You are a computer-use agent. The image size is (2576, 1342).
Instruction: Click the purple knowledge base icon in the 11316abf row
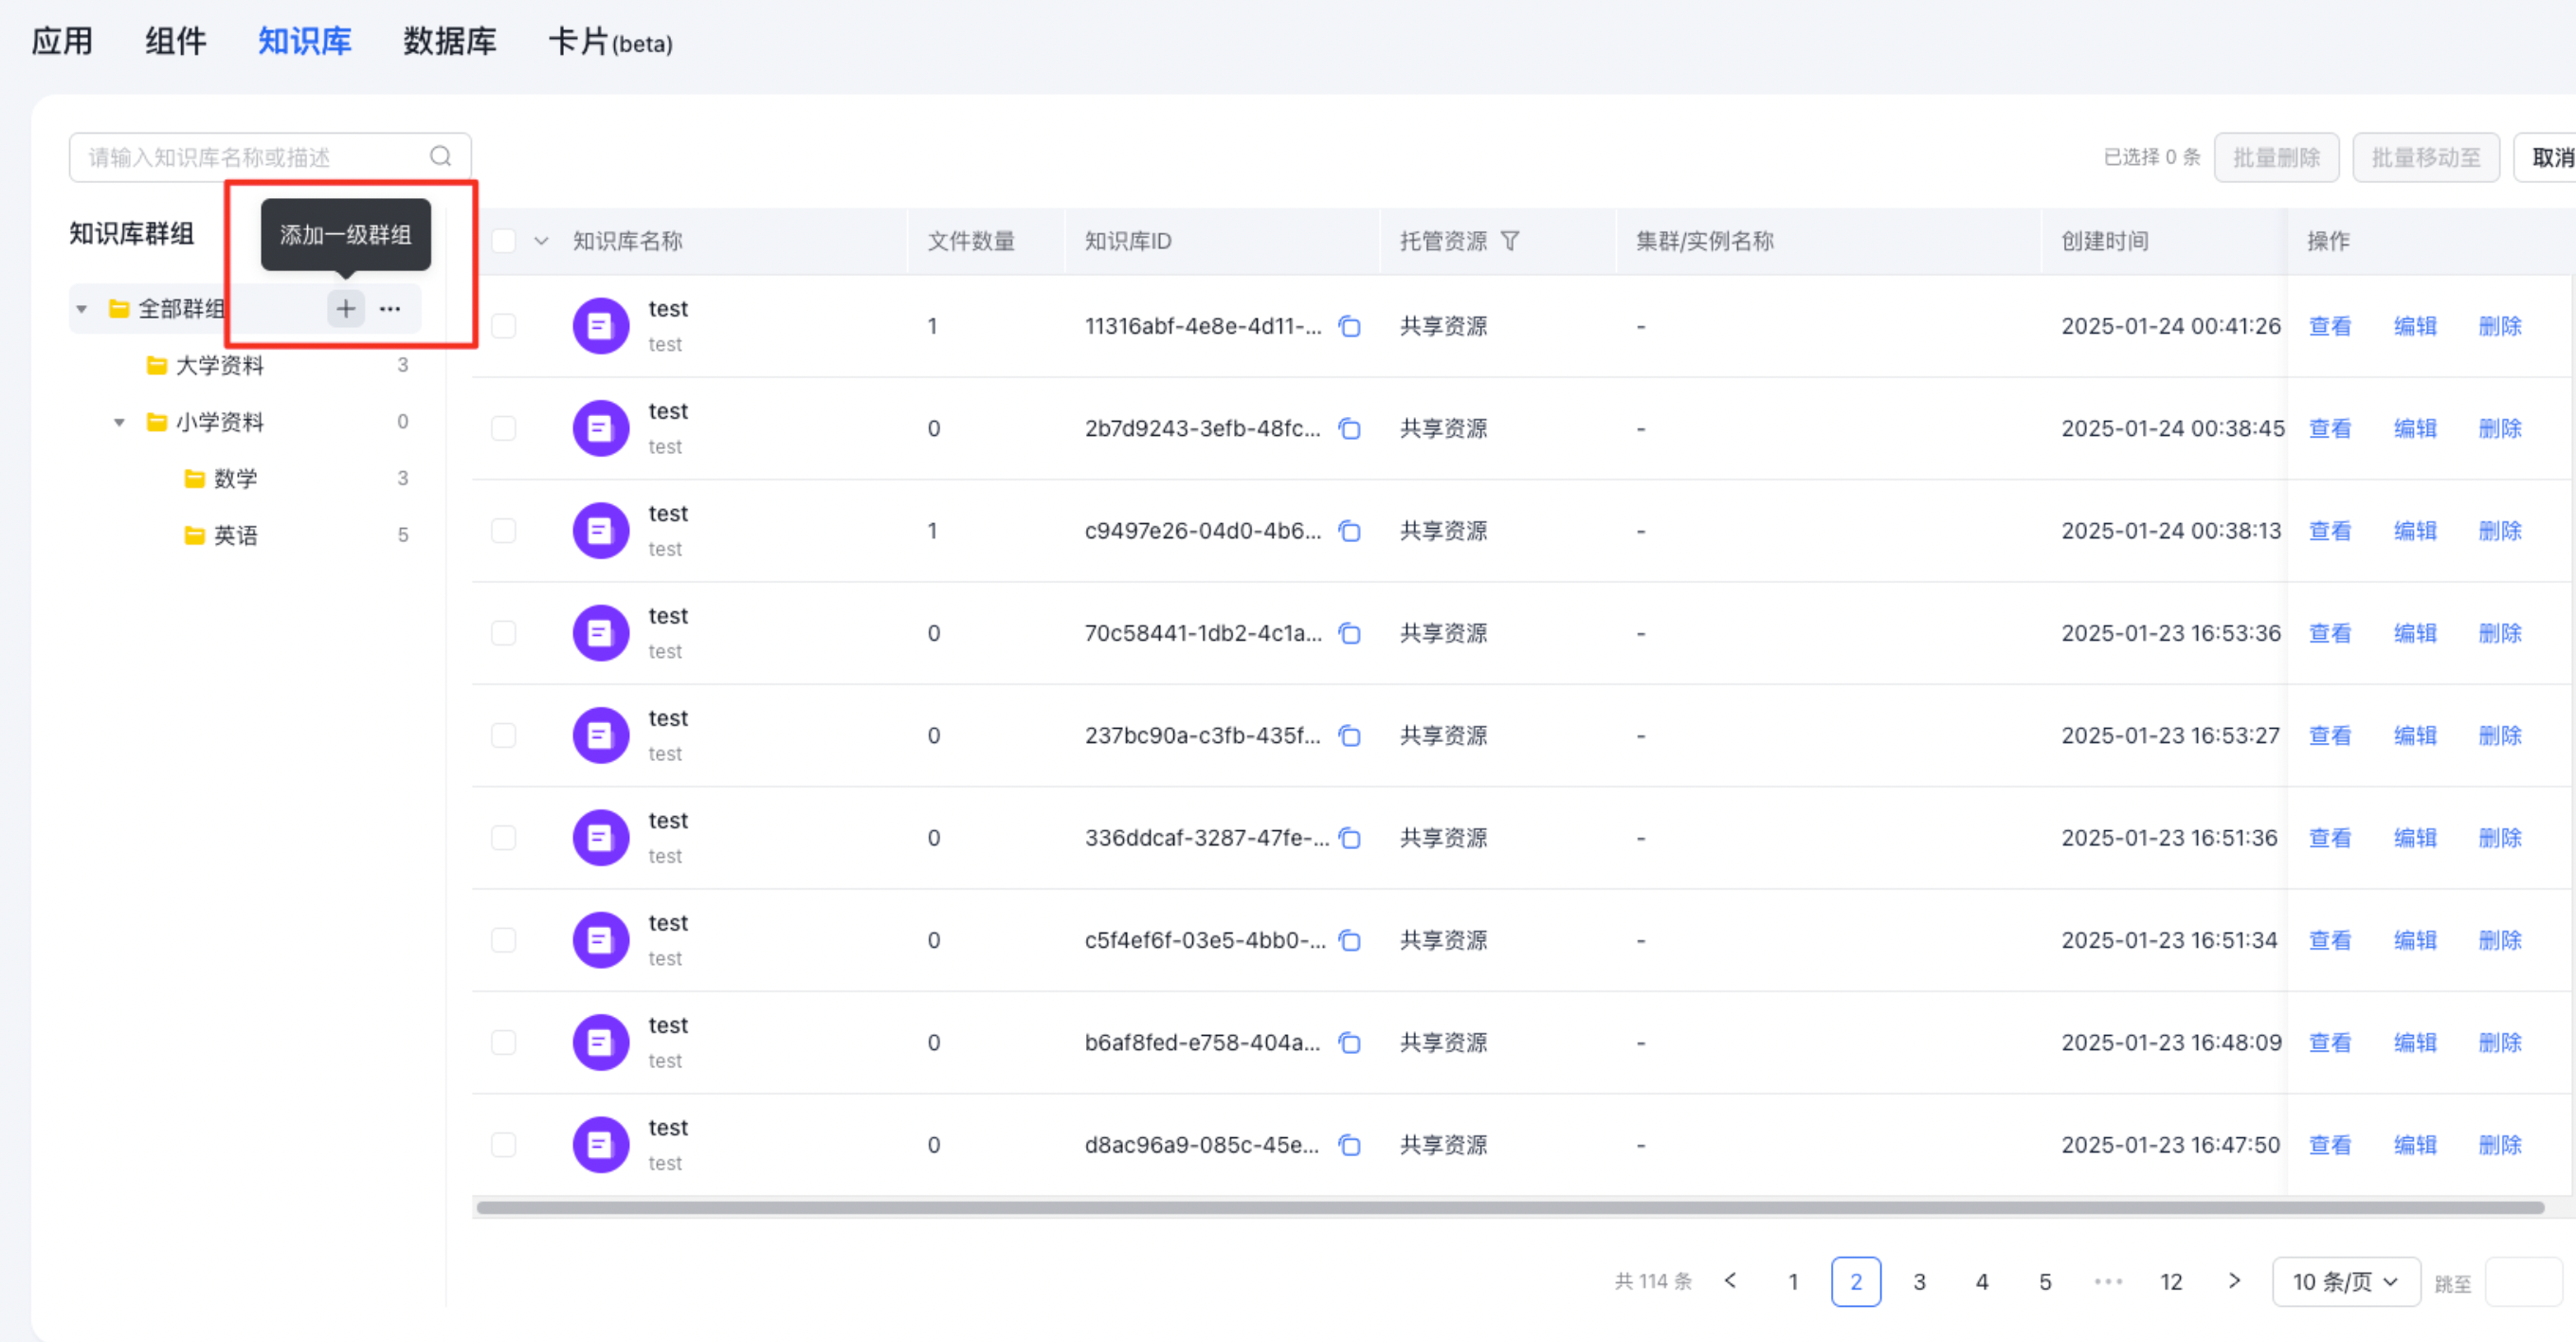coord(600,326)
